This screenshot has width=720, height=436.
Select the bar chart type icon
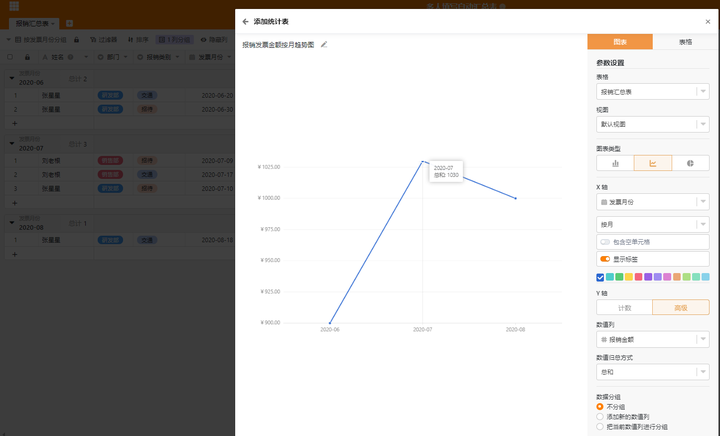tap(615, 163)
